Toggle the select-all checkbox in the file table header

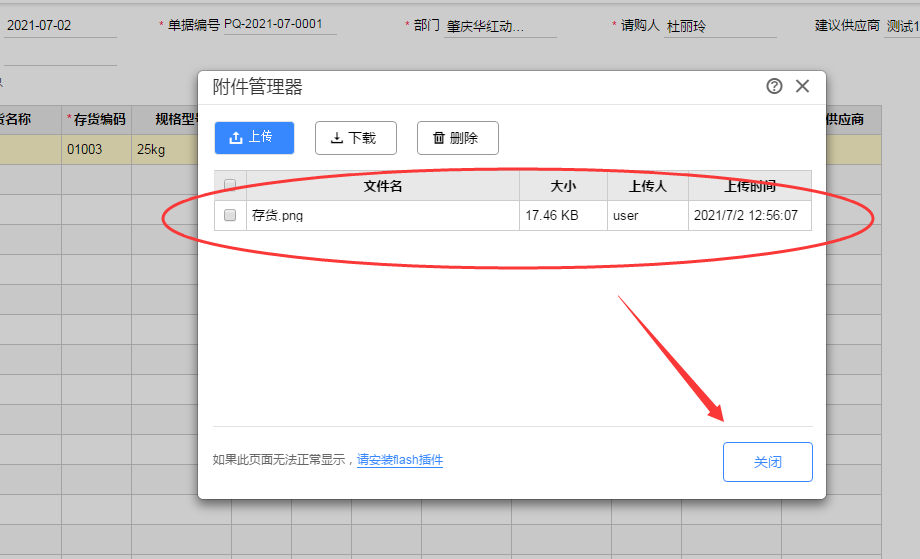coord(230,185)
